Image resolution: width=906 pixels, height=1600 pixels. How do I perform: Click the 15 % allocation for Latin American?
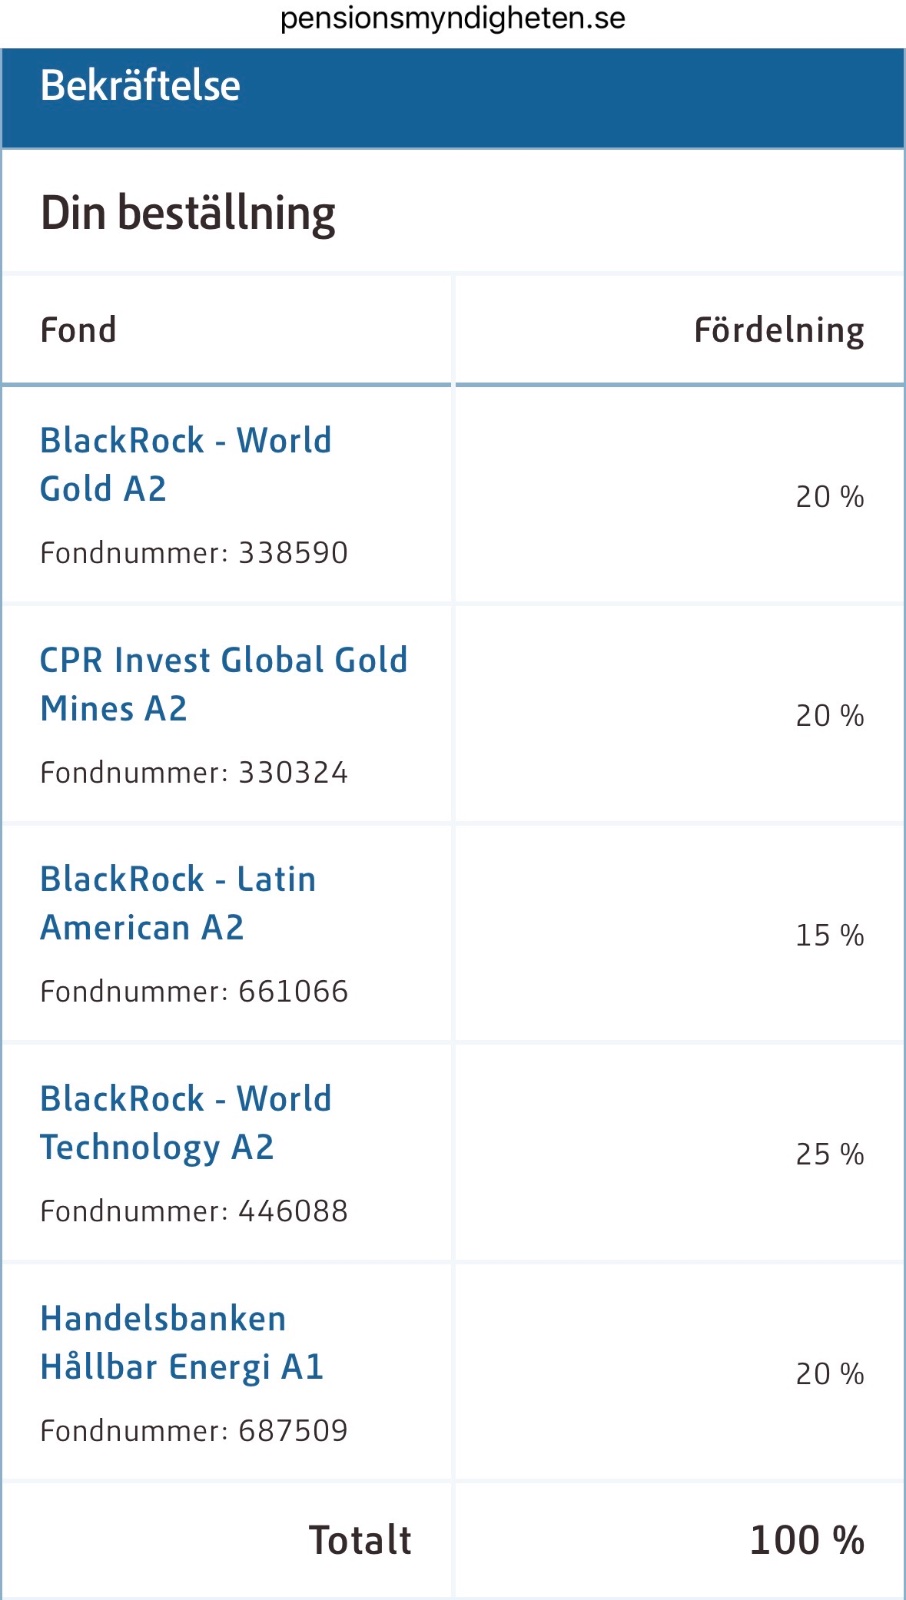click(830, 935)
